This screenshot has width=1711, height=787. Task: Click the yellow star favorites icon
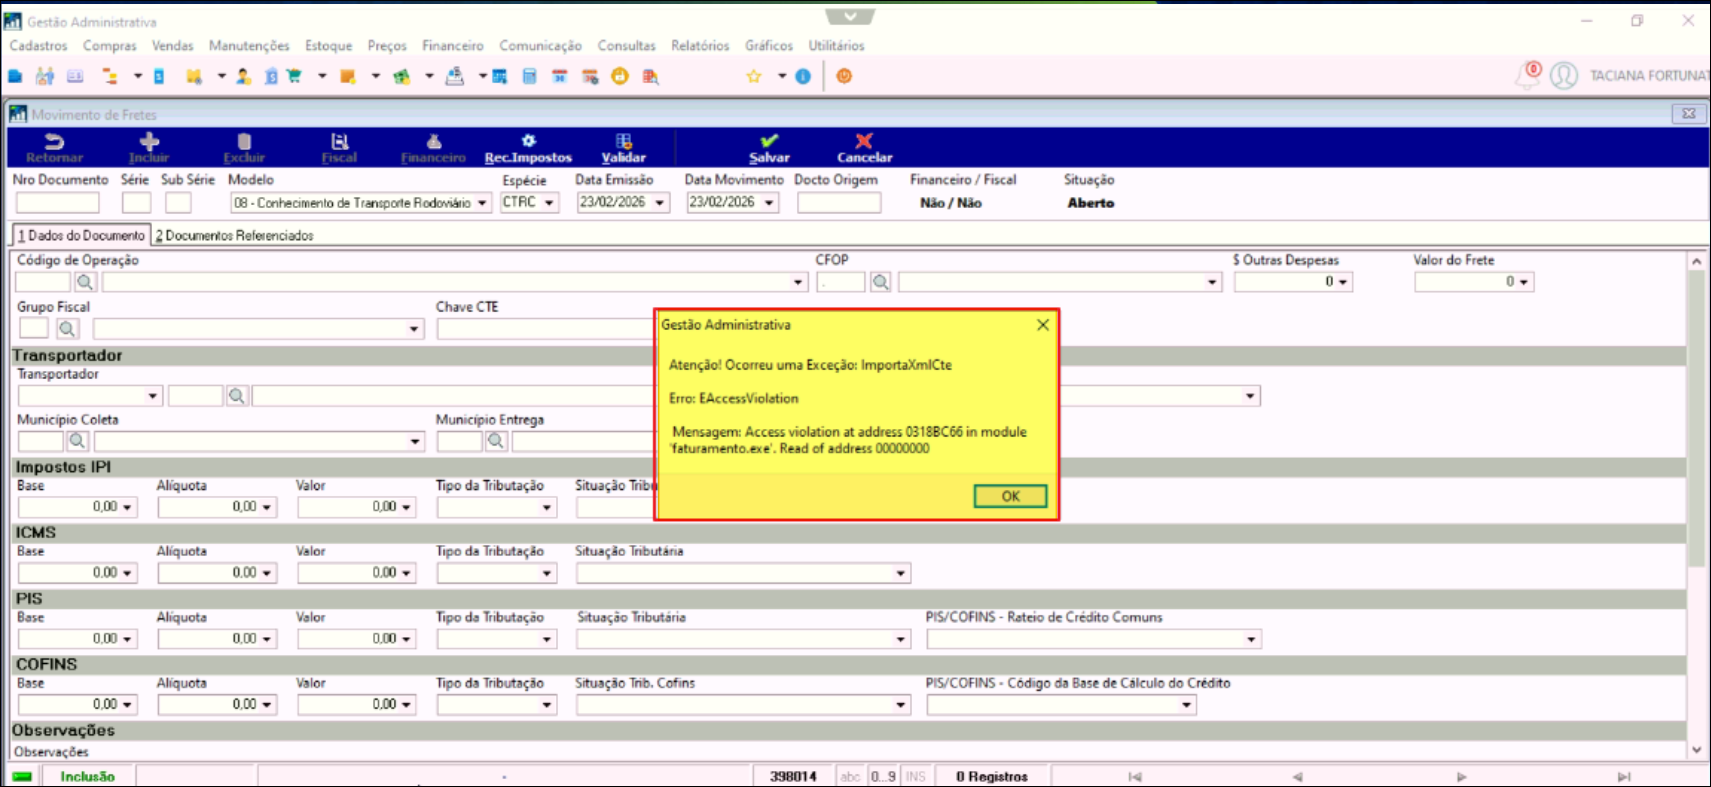[x=754, y=76]
